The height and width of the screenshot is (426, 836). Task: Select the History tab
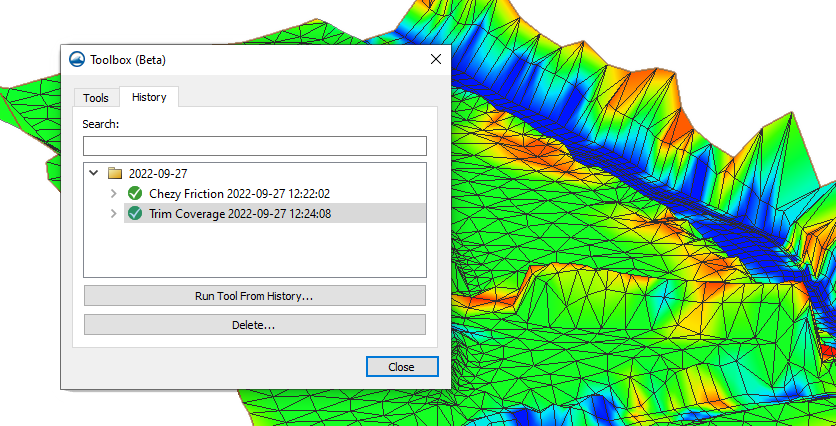[149, 97]
